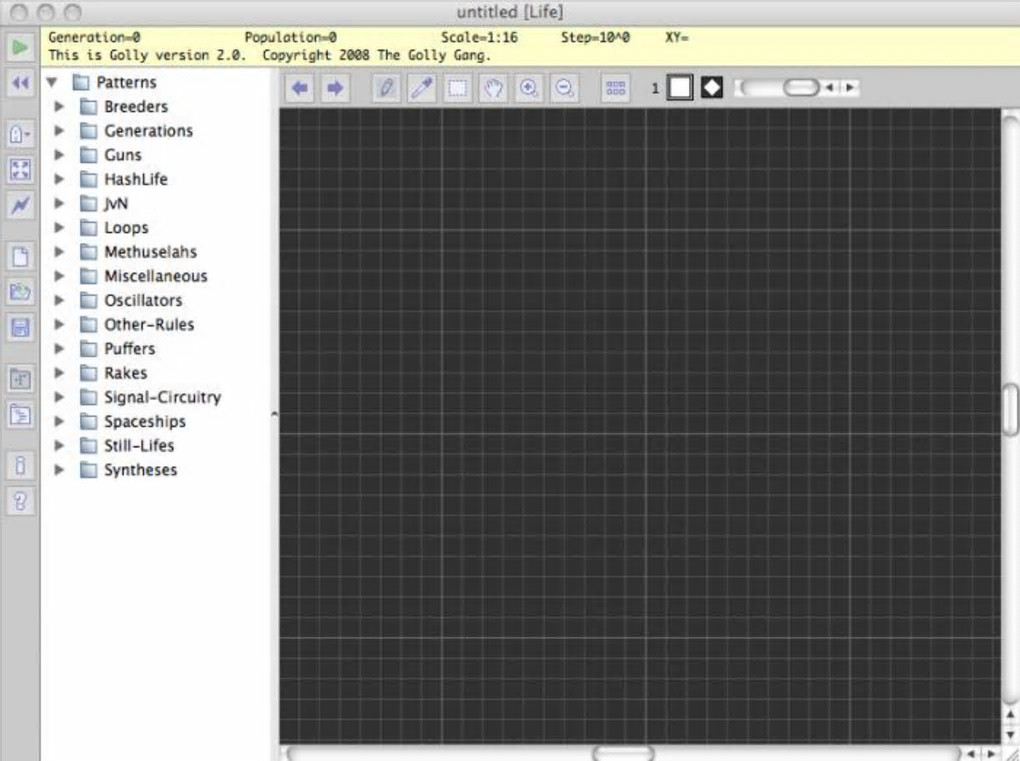
Task: Select the Puffers folder label
Action: pos(129,349)
